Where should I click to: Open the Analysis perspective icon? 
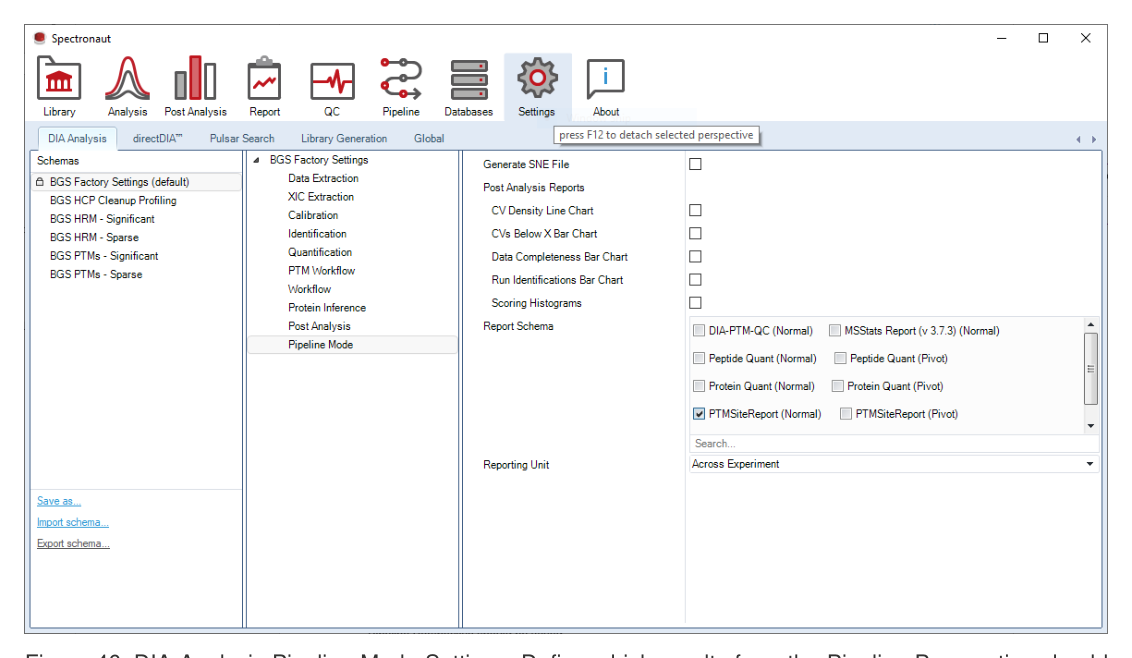pos(127,79)
